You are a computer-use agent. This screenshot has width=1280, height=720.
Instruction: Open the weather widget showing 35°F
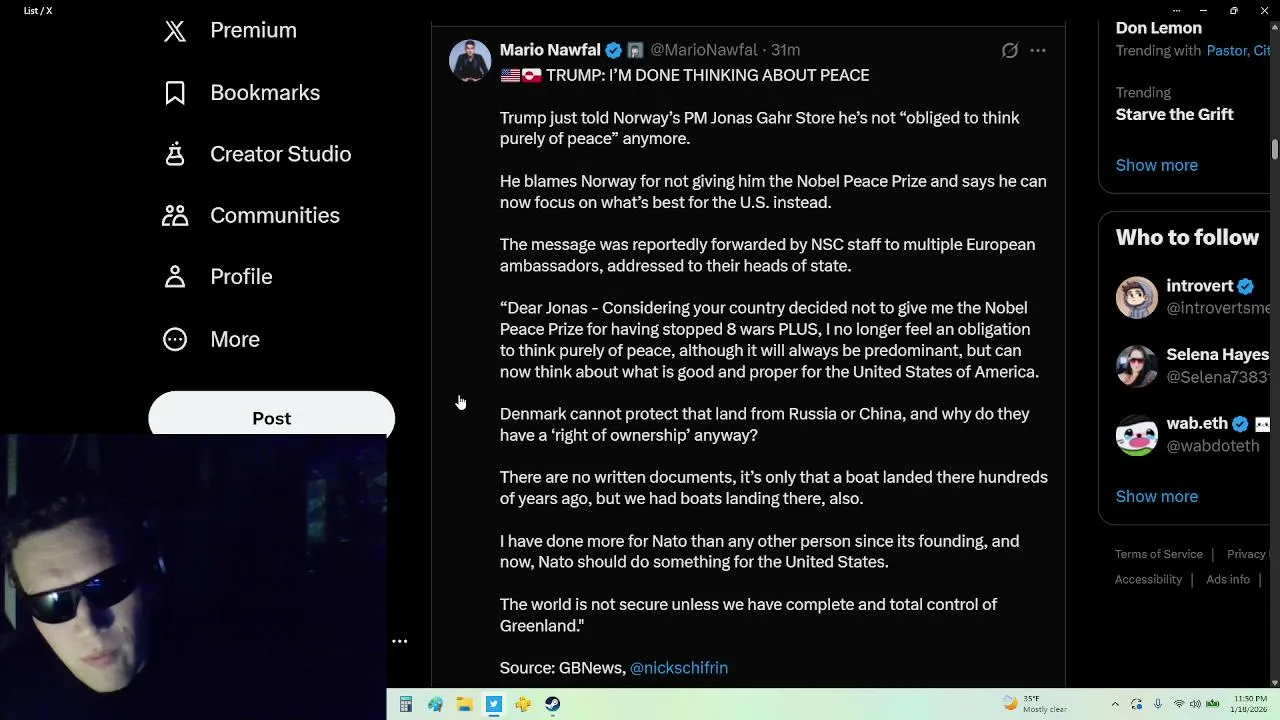click(x=1034, y=704)
